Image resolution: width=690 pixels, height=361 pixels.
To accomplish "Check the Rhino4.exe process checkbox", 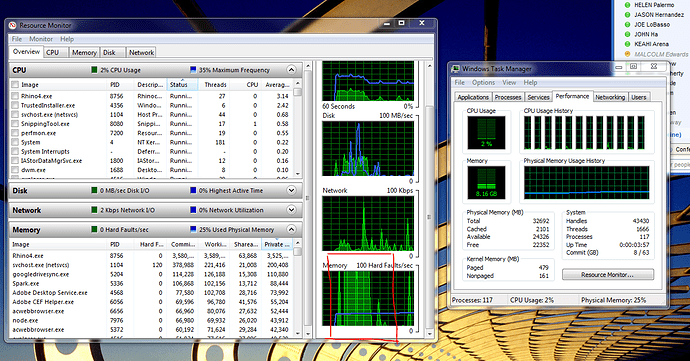I will (x=15, y=96).
